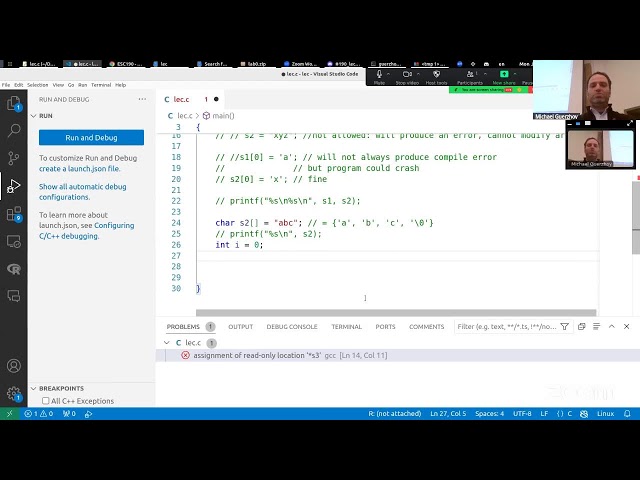Collapse lec.c entry in Problems list

(x=168, y=343)
